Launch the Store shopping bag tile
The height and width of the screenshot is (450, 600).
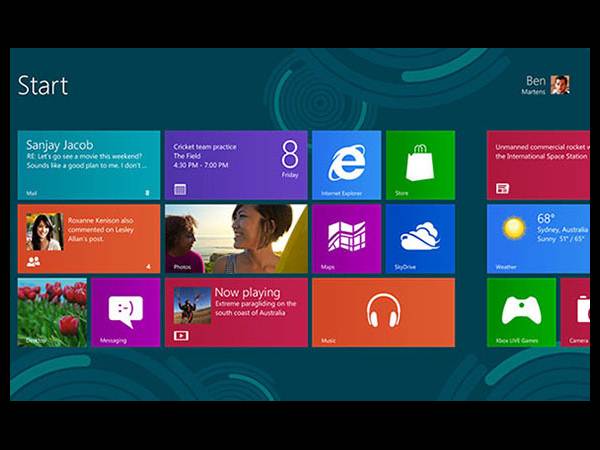[420, 165]
